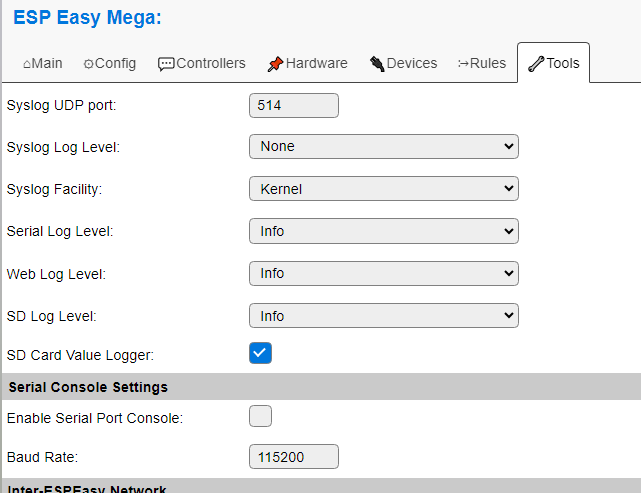641x493 pixels.
Task: Click the Syslog UDP port label
Action: [x=62, y=105]
